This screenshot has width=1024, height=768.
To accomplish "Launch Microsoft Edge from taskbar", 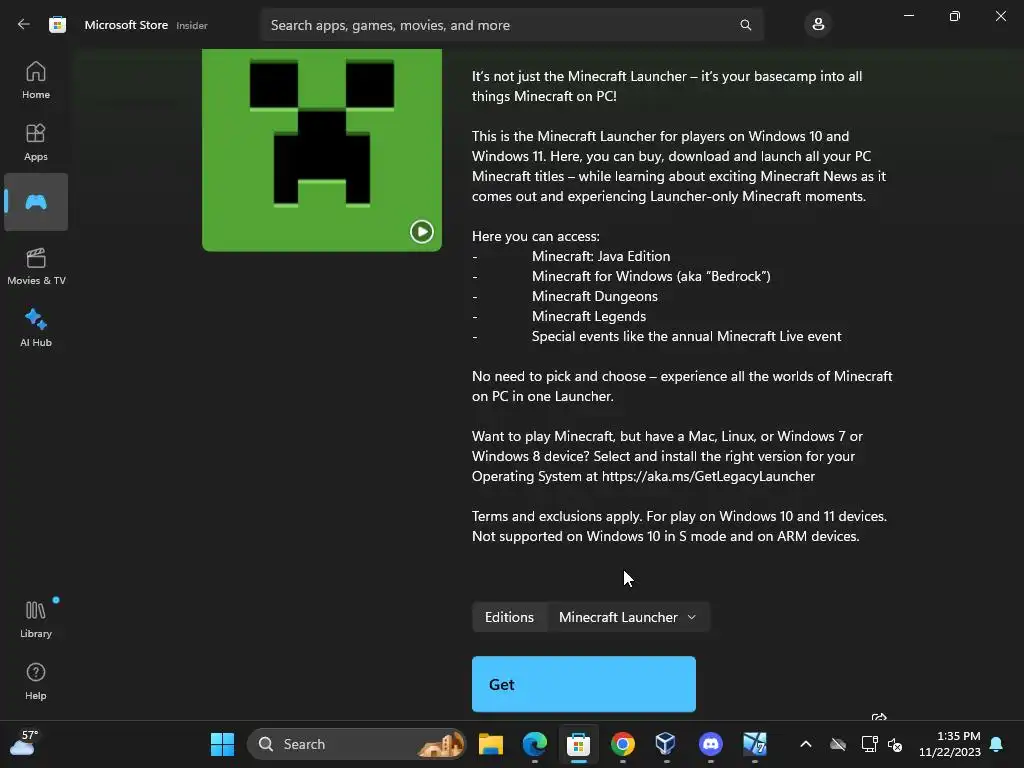I will 535,744.
